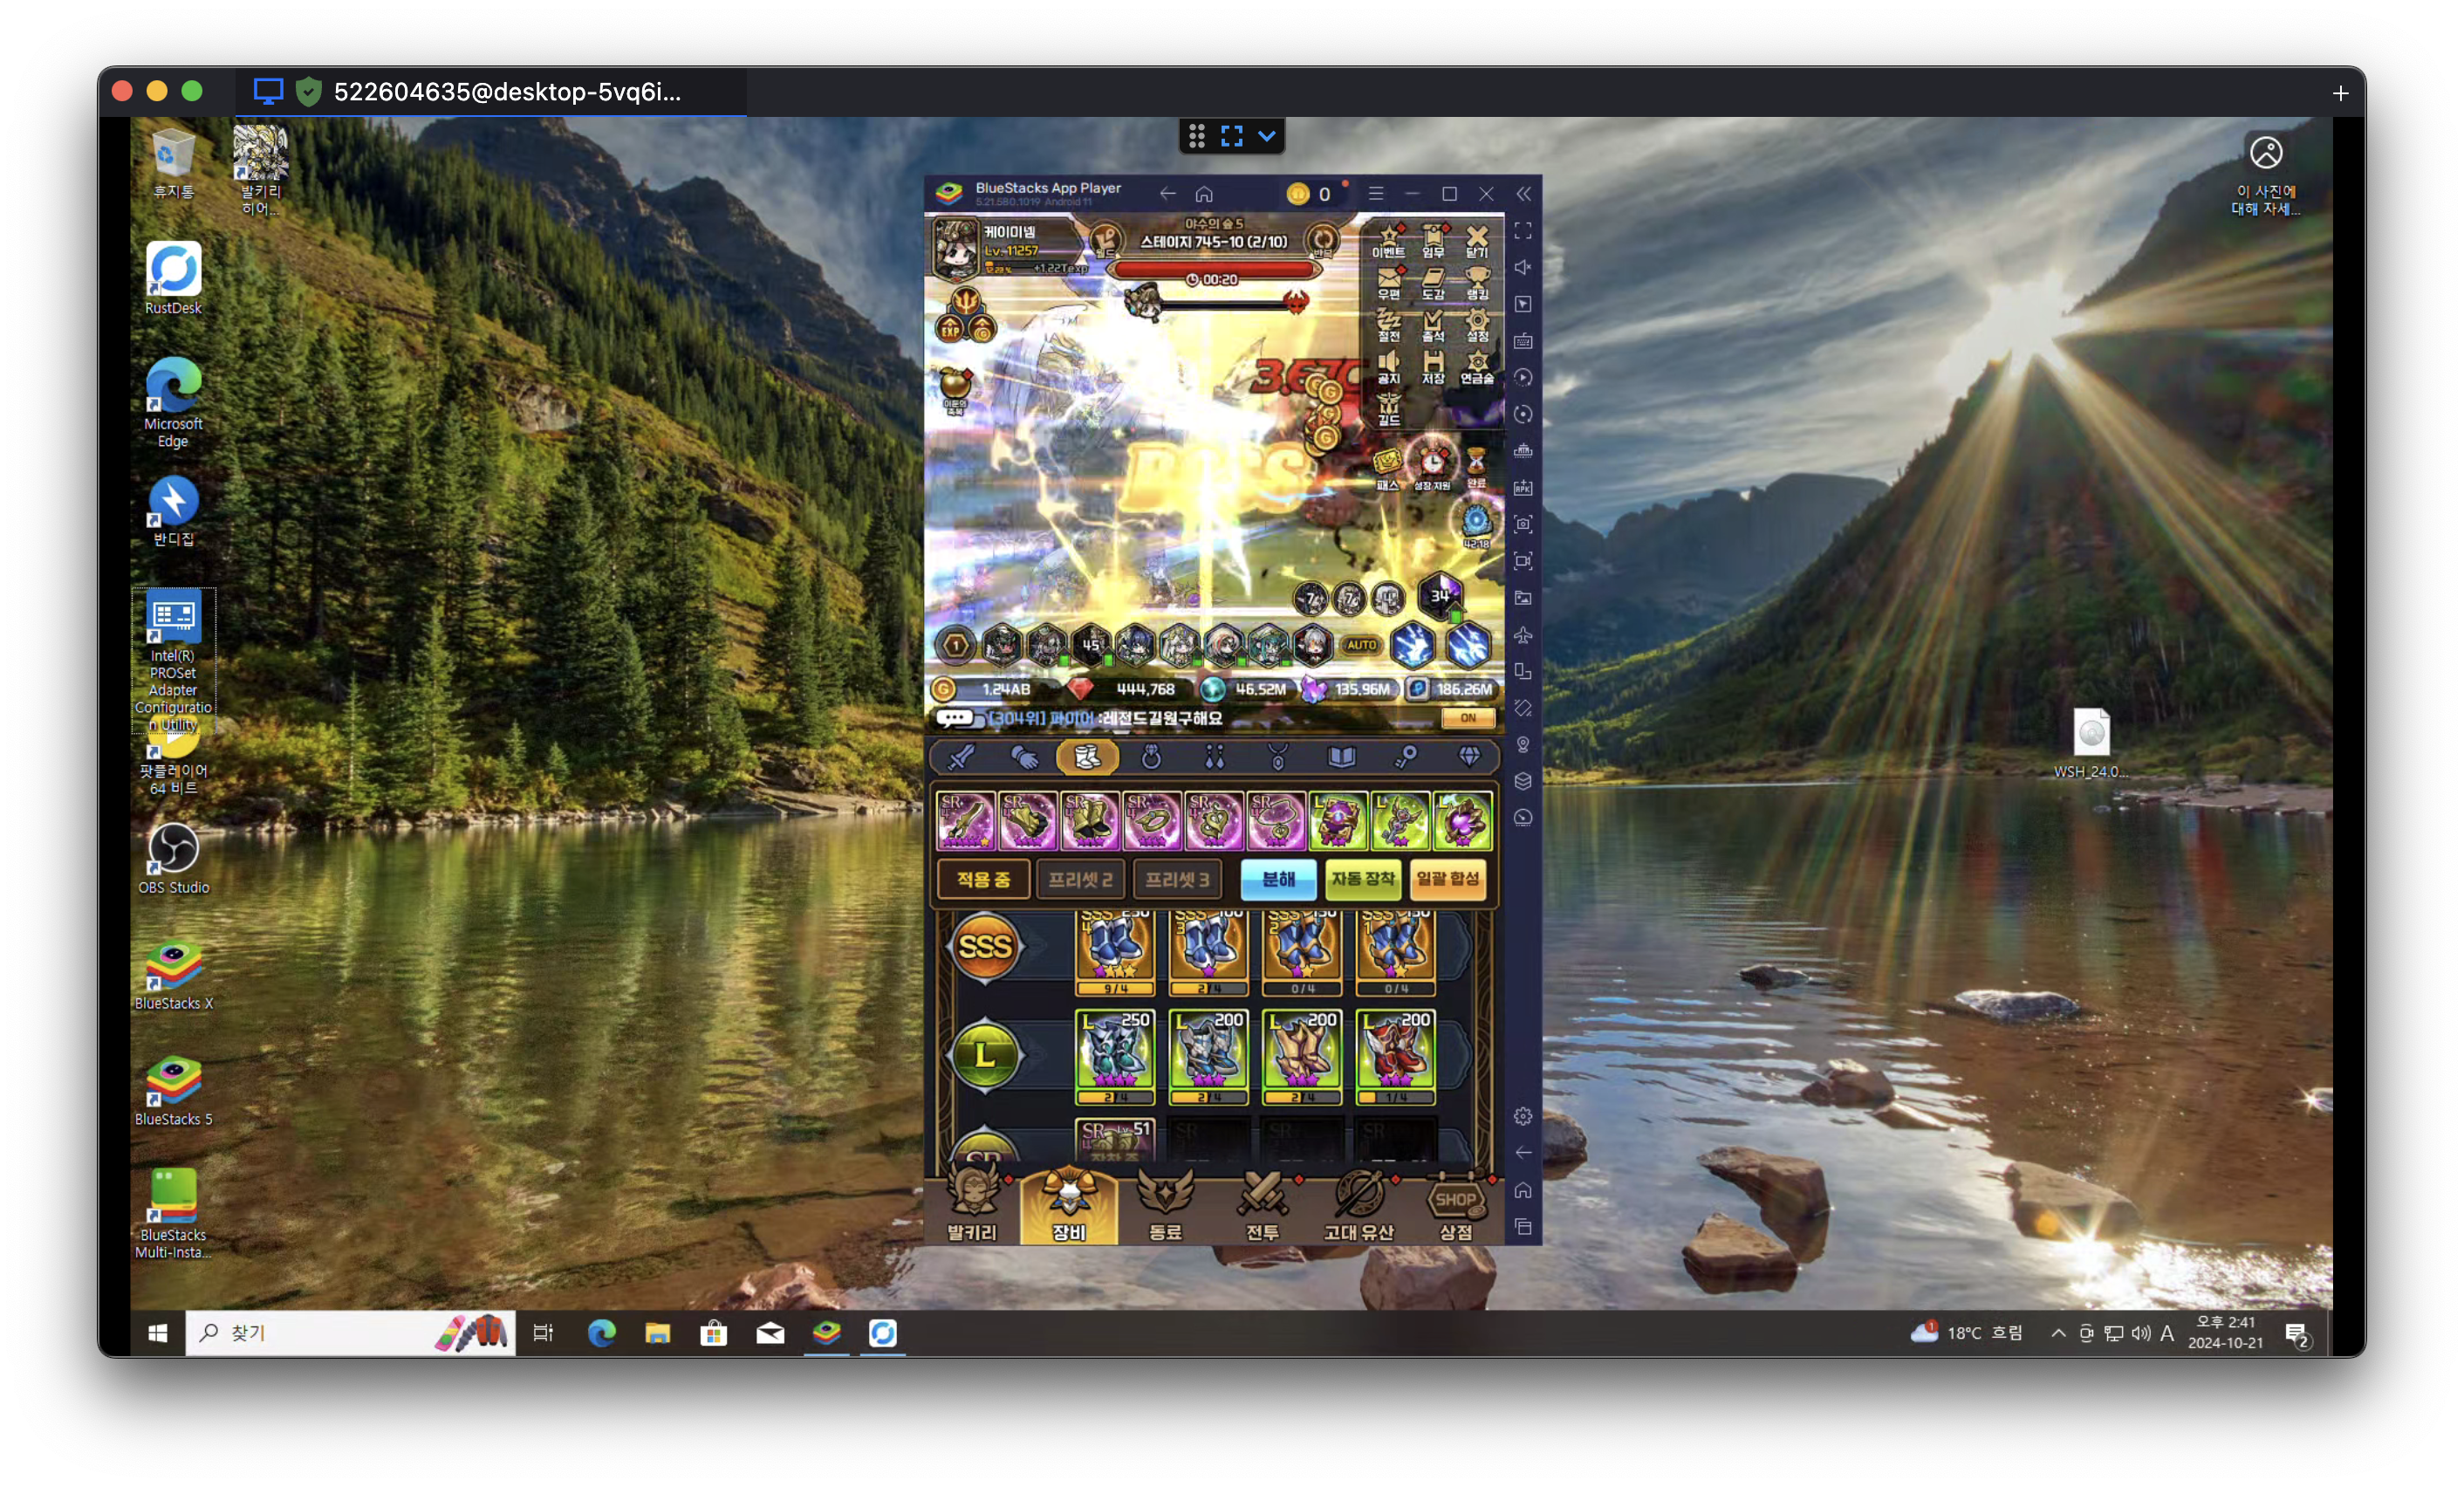The height and width of the screenshot is (1487, 2464).
Task: Open the 설정 settings gear in the game menu
Action: point(1477,324)
